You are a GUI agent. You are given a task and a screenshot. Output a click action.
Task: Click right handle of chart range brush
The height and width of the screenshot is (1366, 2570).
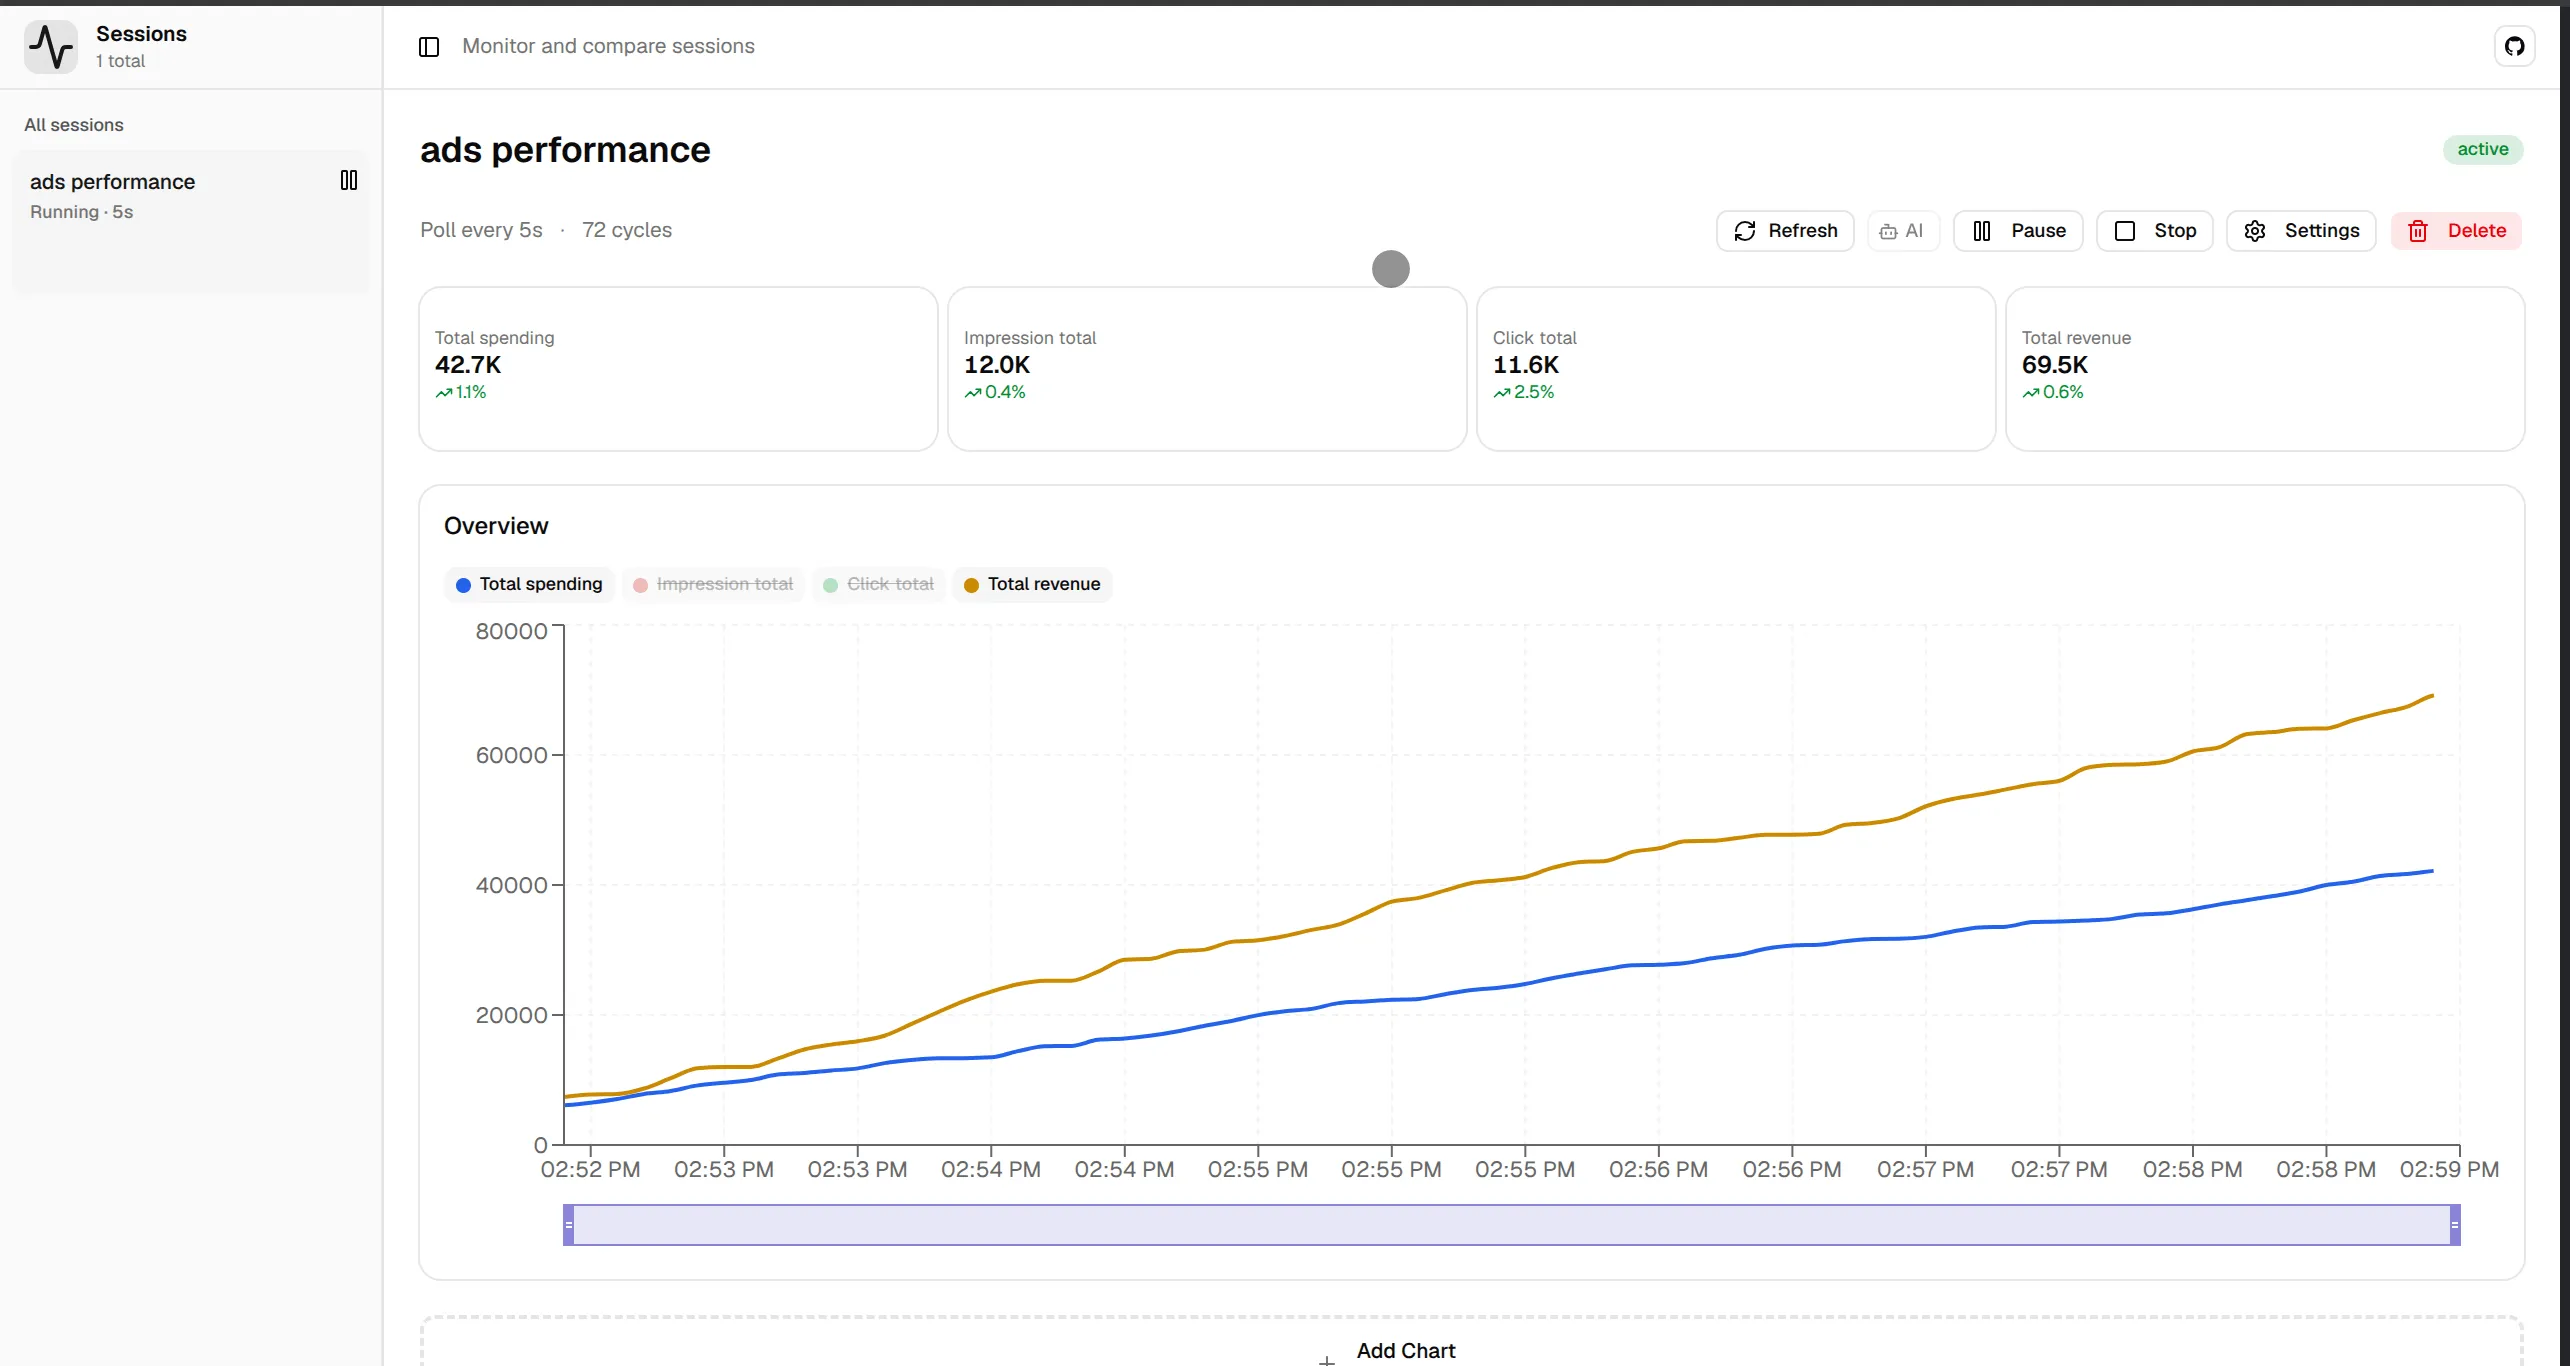[2455, 1225]
